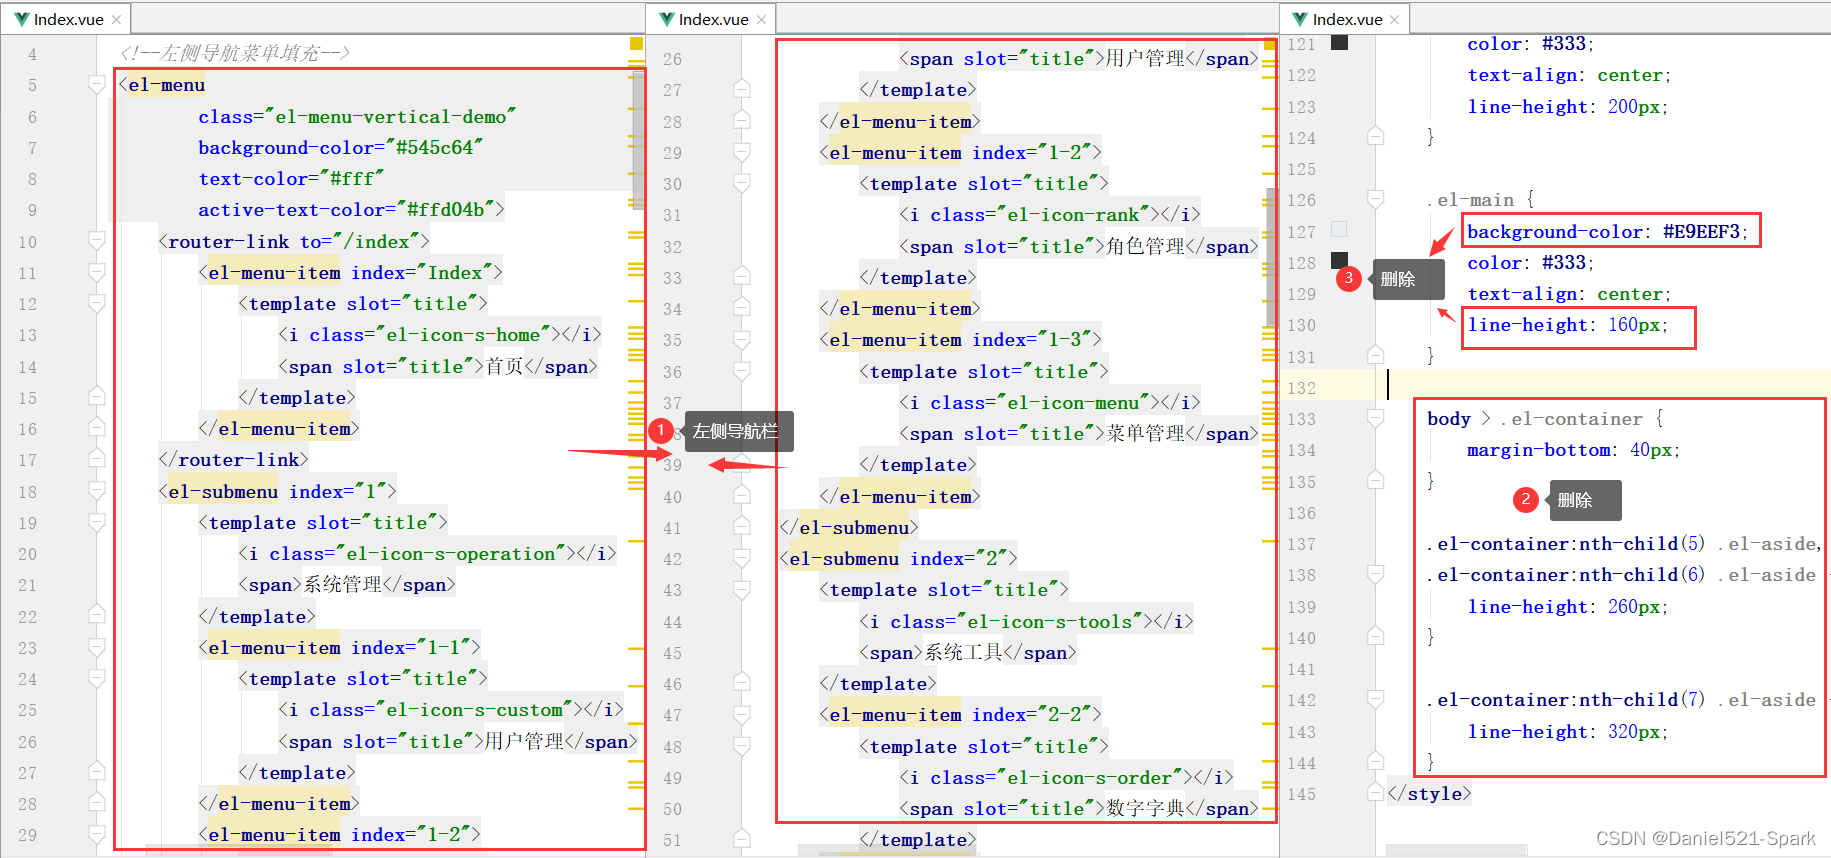The image size is (1831, 858).
Task: Fold the nth-child(7) rule at line 142
Action: 1376,699
